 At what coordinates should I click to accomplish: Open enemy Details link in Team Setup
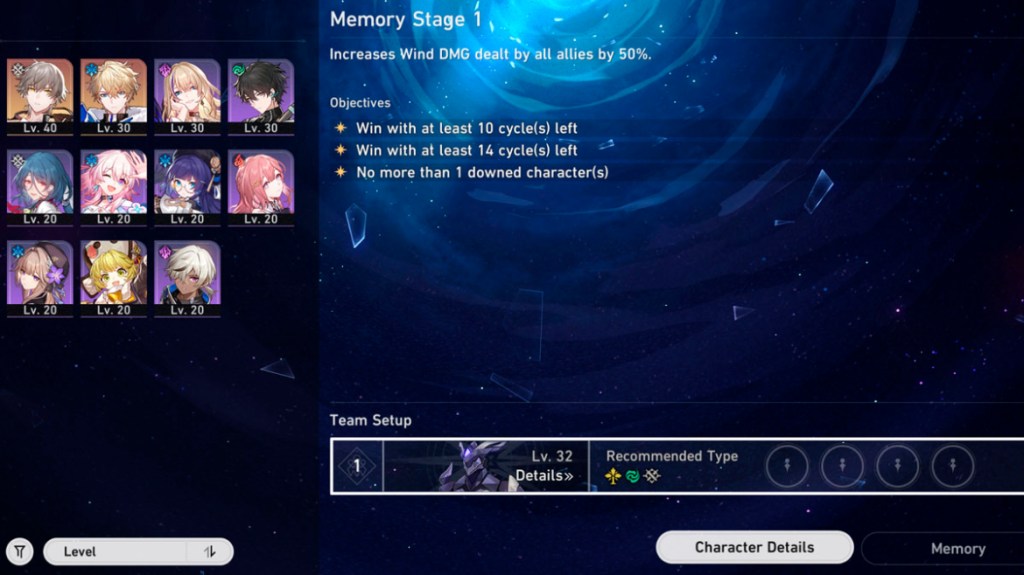pyautogui.click(x=544, y=476)
